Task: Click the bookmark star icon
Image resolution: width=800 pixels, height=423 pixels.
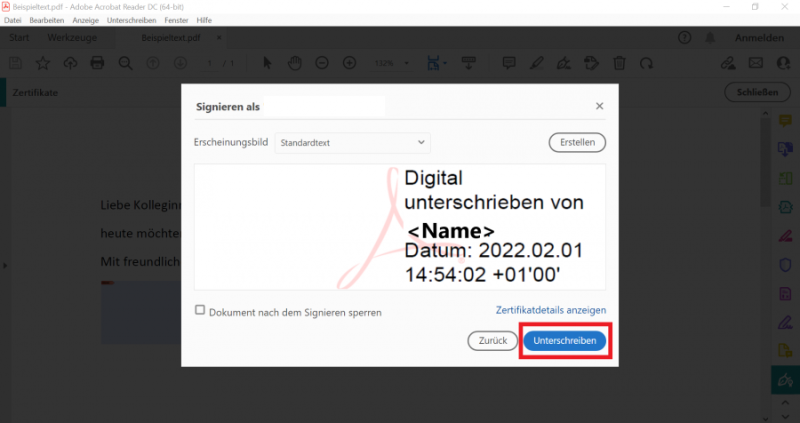Action: click(x=43, y=62)
